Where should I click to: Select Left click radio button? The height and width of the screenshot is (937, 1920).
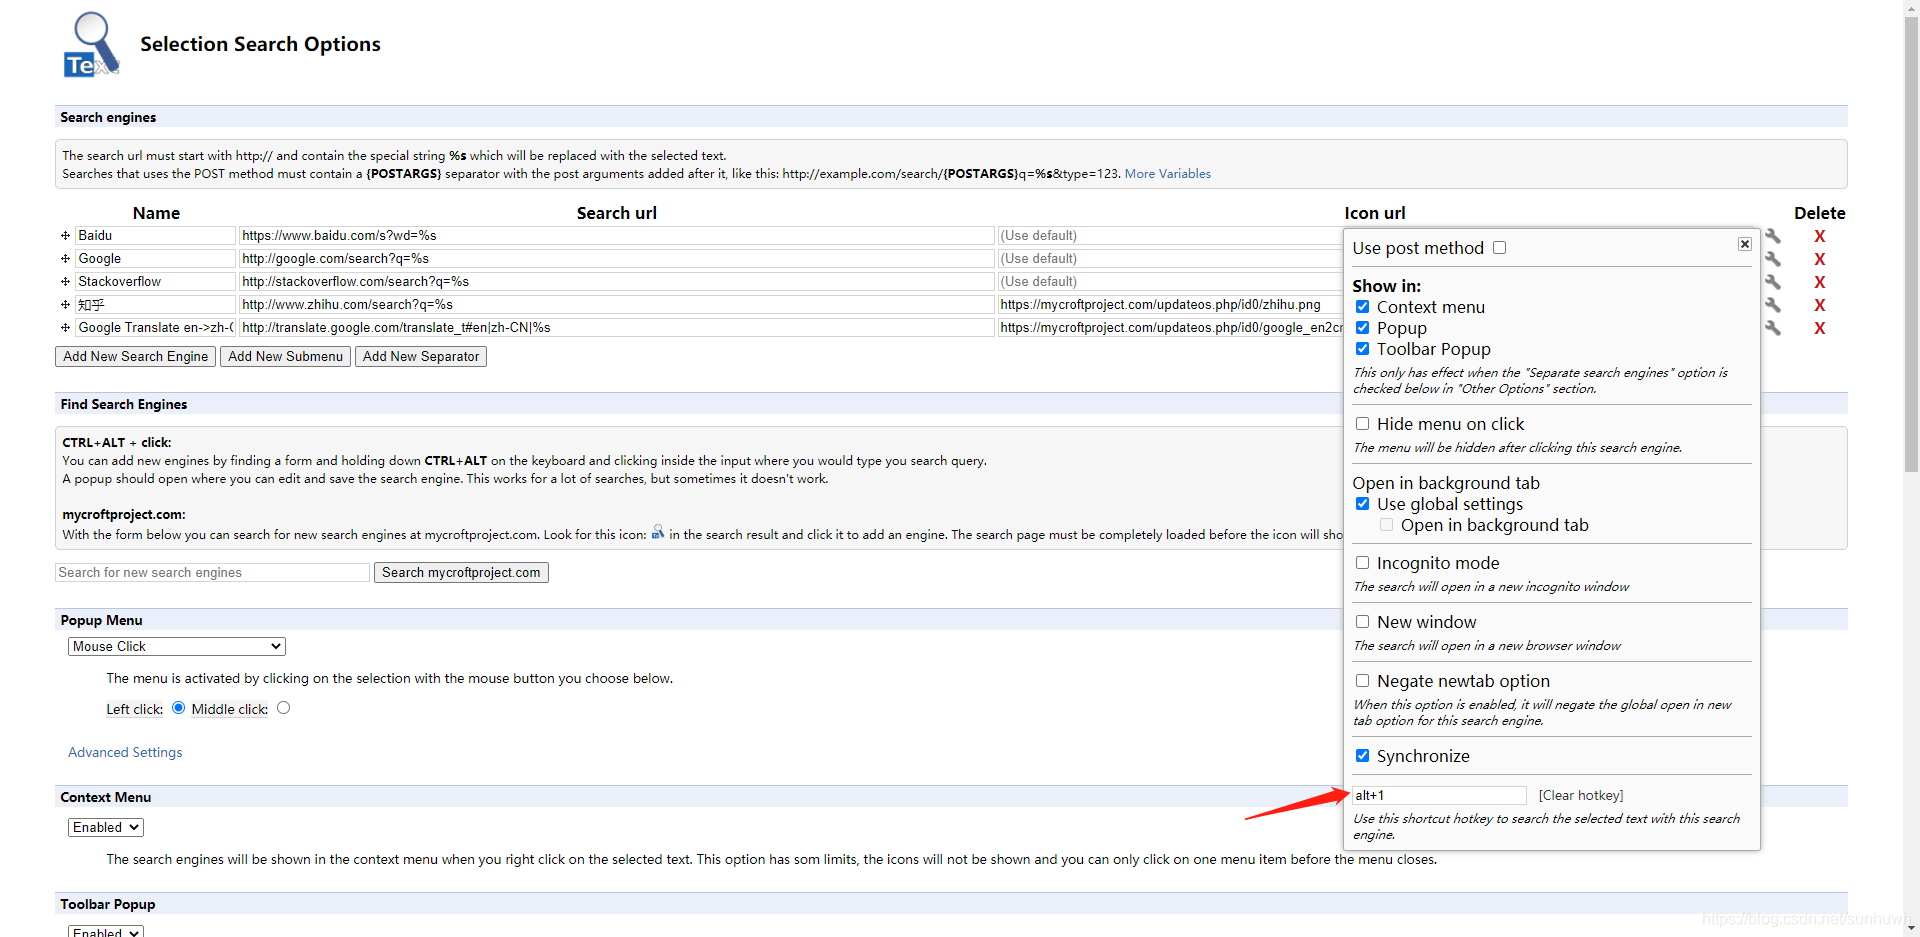coord(178,708)
